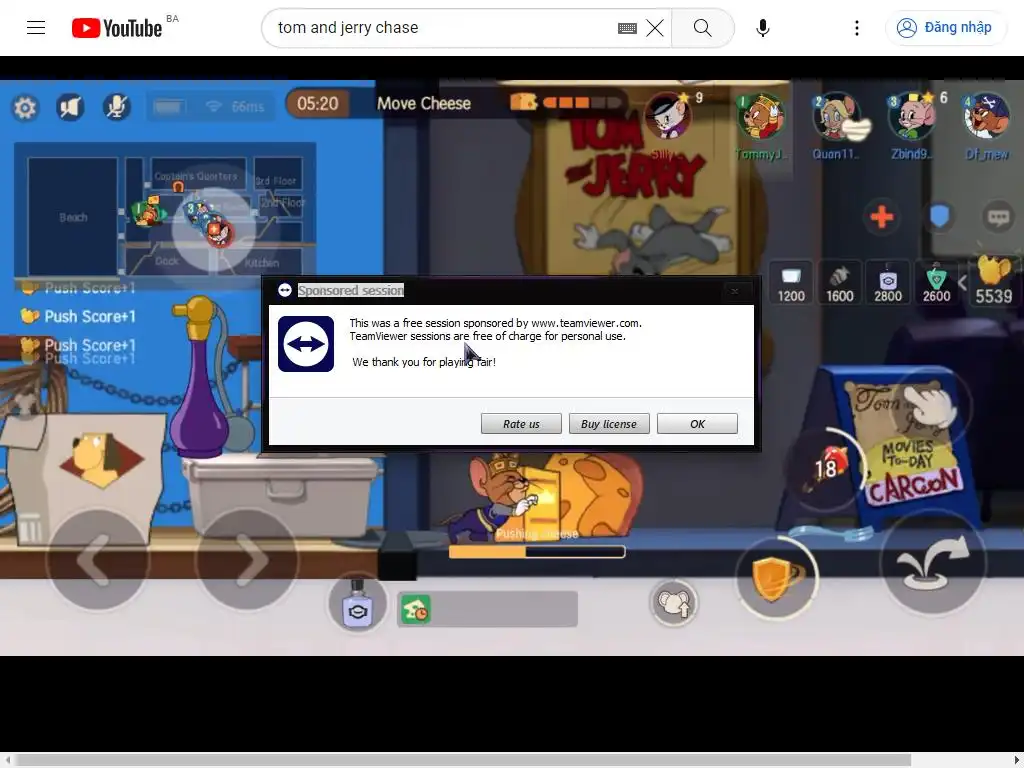This screenshot has width=1024, height=768.
Task: Activate the golden shield cup skill
Action: pos(777,578)
